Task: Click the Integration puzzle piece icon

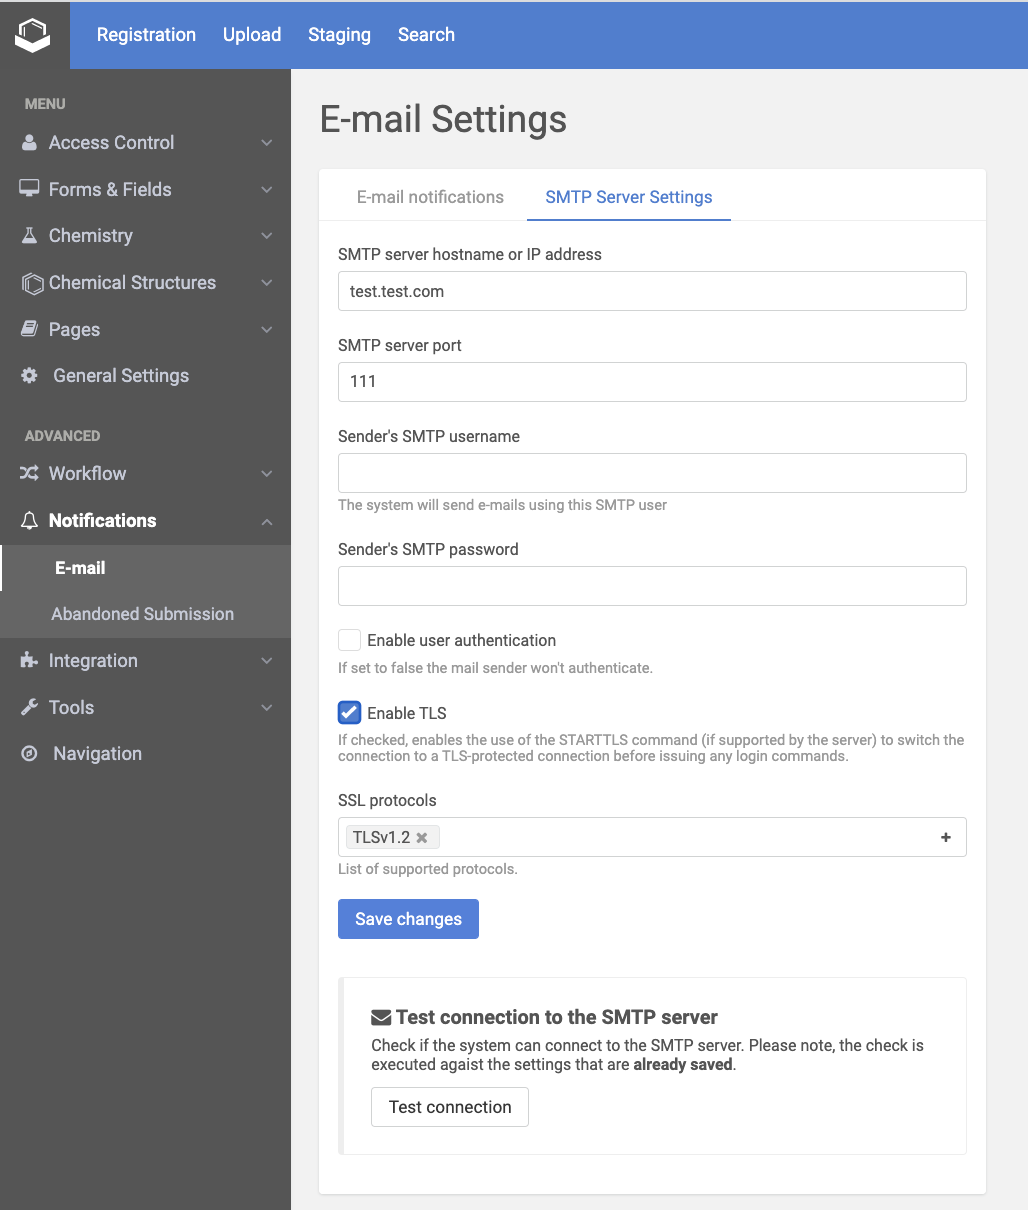Action: (x=30, y=661)
